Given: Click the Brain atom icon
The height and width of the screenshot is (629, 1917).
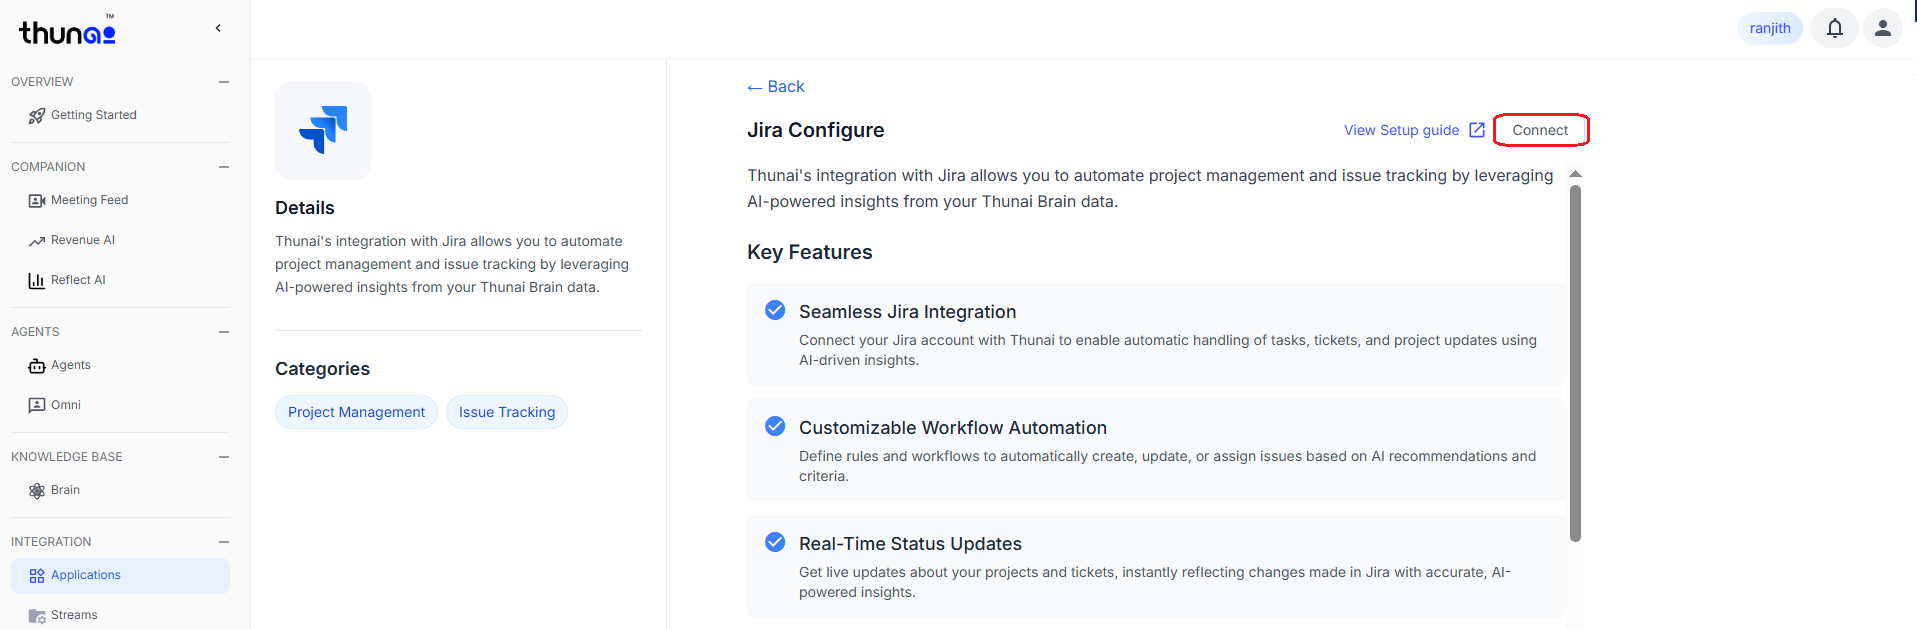Looking at the screenshot, I should [37, 491].
